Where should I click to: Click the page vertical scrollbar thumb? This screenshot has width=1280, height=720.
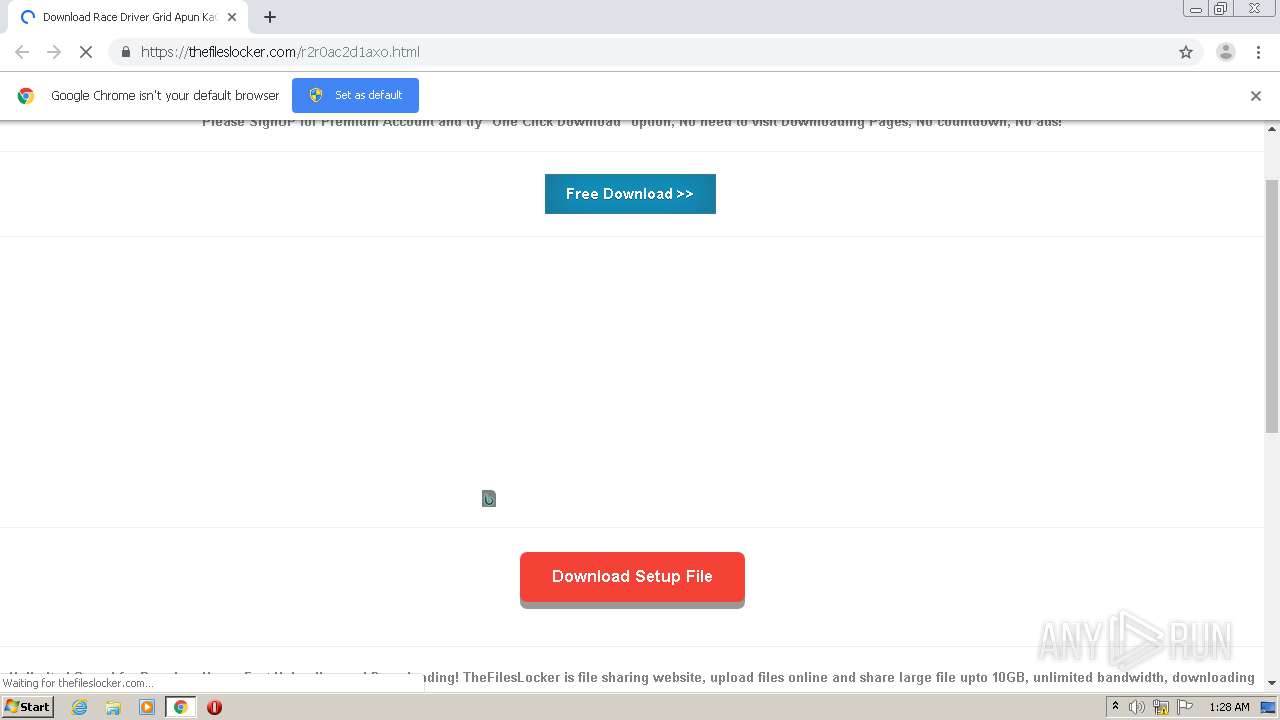click(1272, 306)
